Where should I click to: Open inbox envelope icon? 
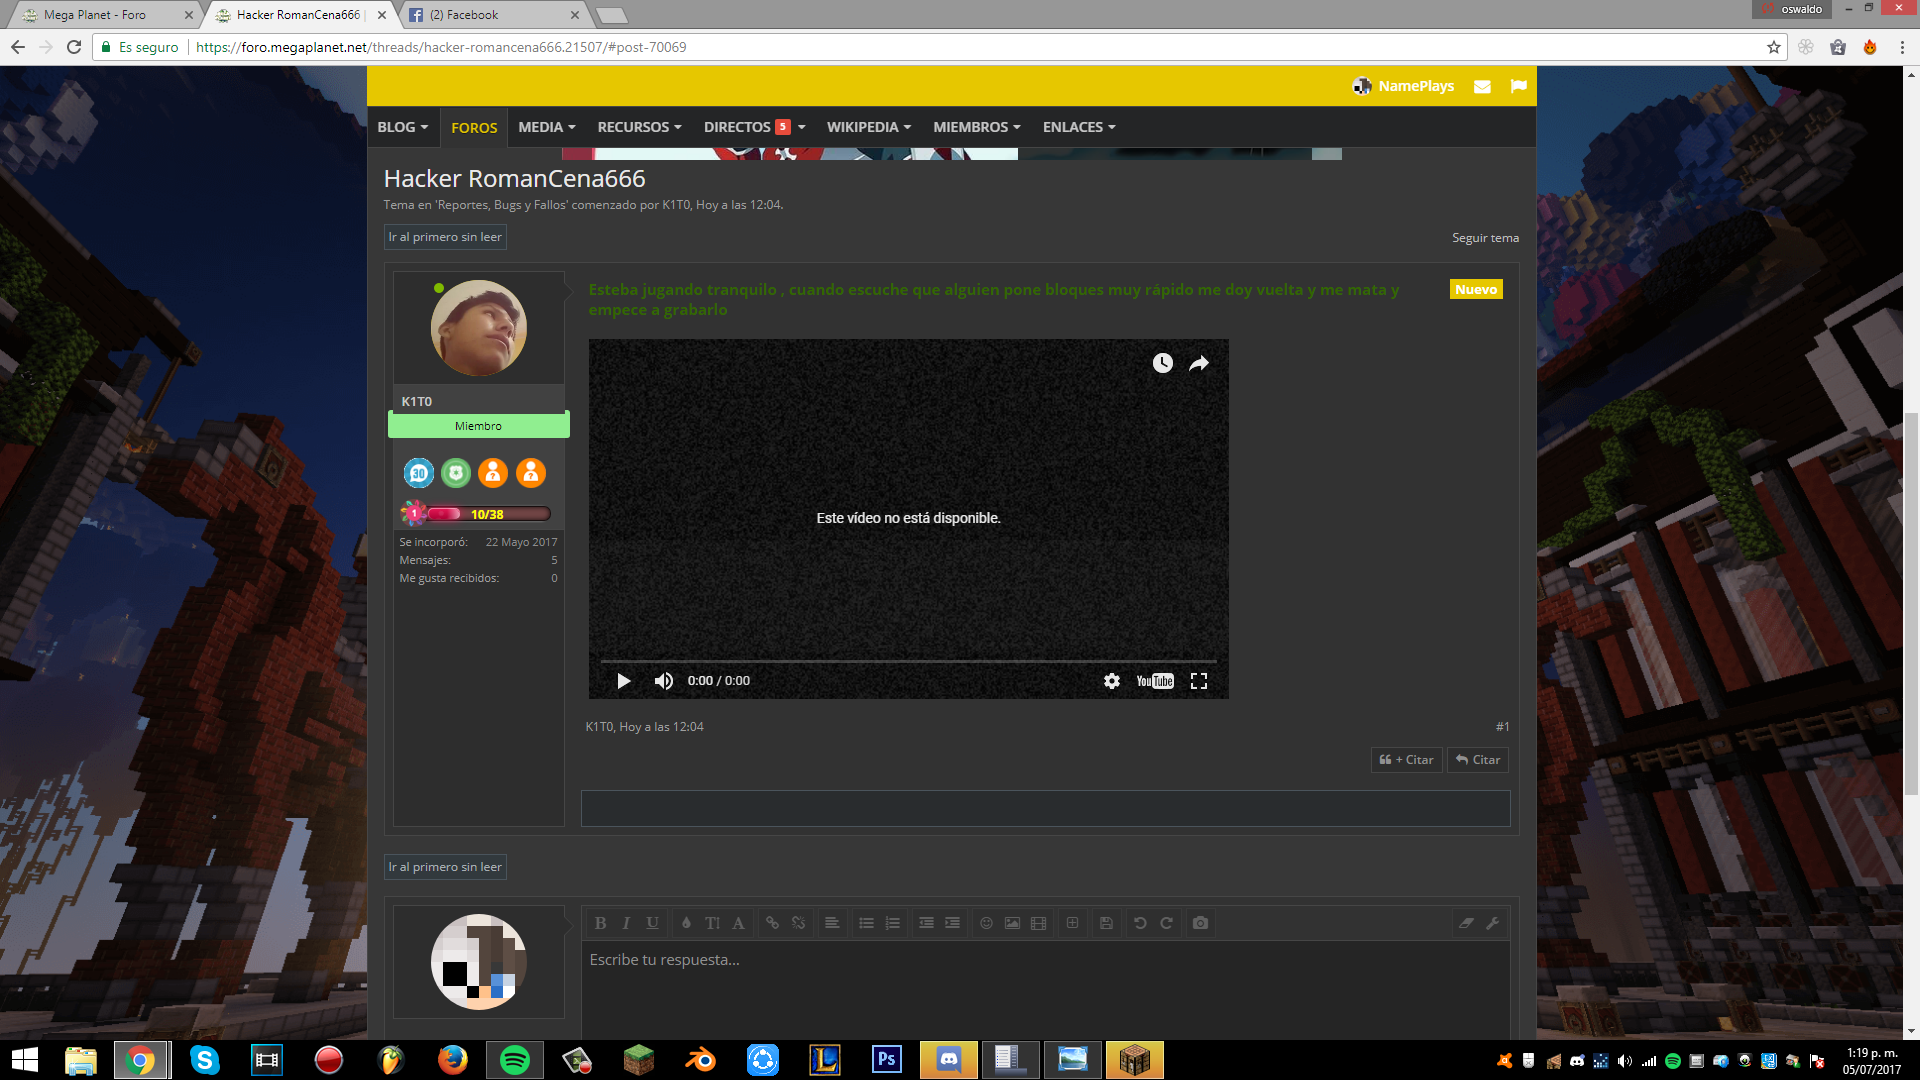[x=1482, y=86]
